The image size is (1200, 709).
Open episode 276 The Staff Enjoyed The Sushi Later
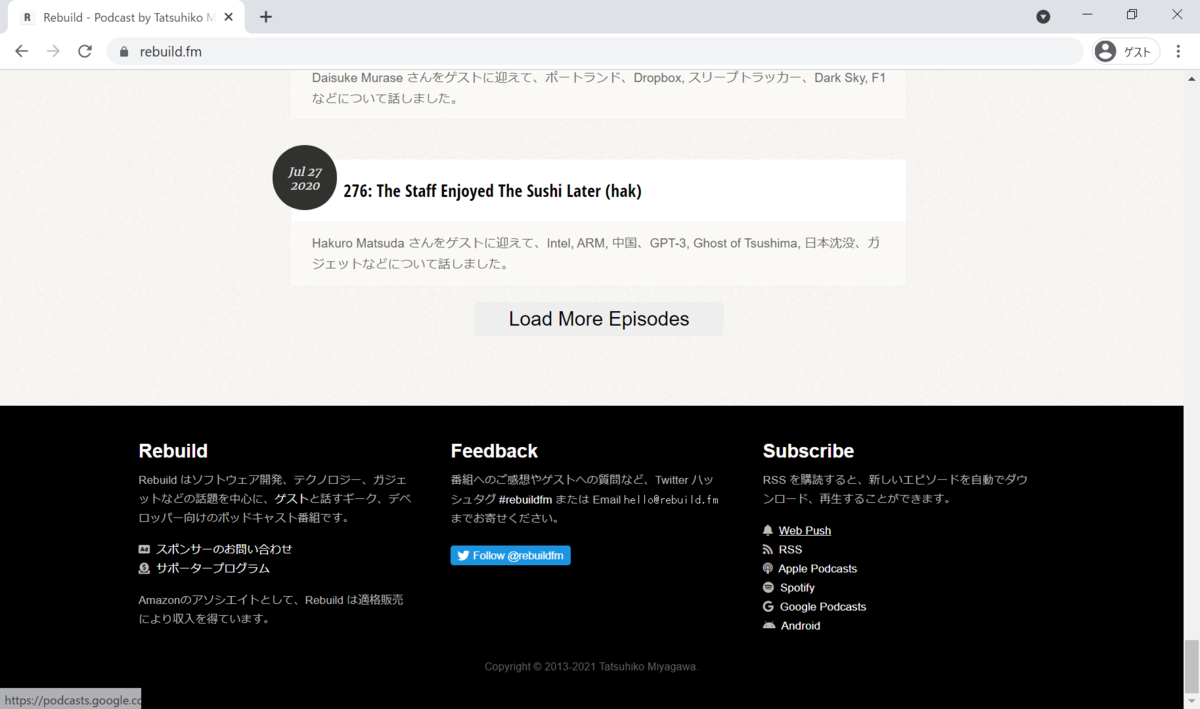(492, 191)
